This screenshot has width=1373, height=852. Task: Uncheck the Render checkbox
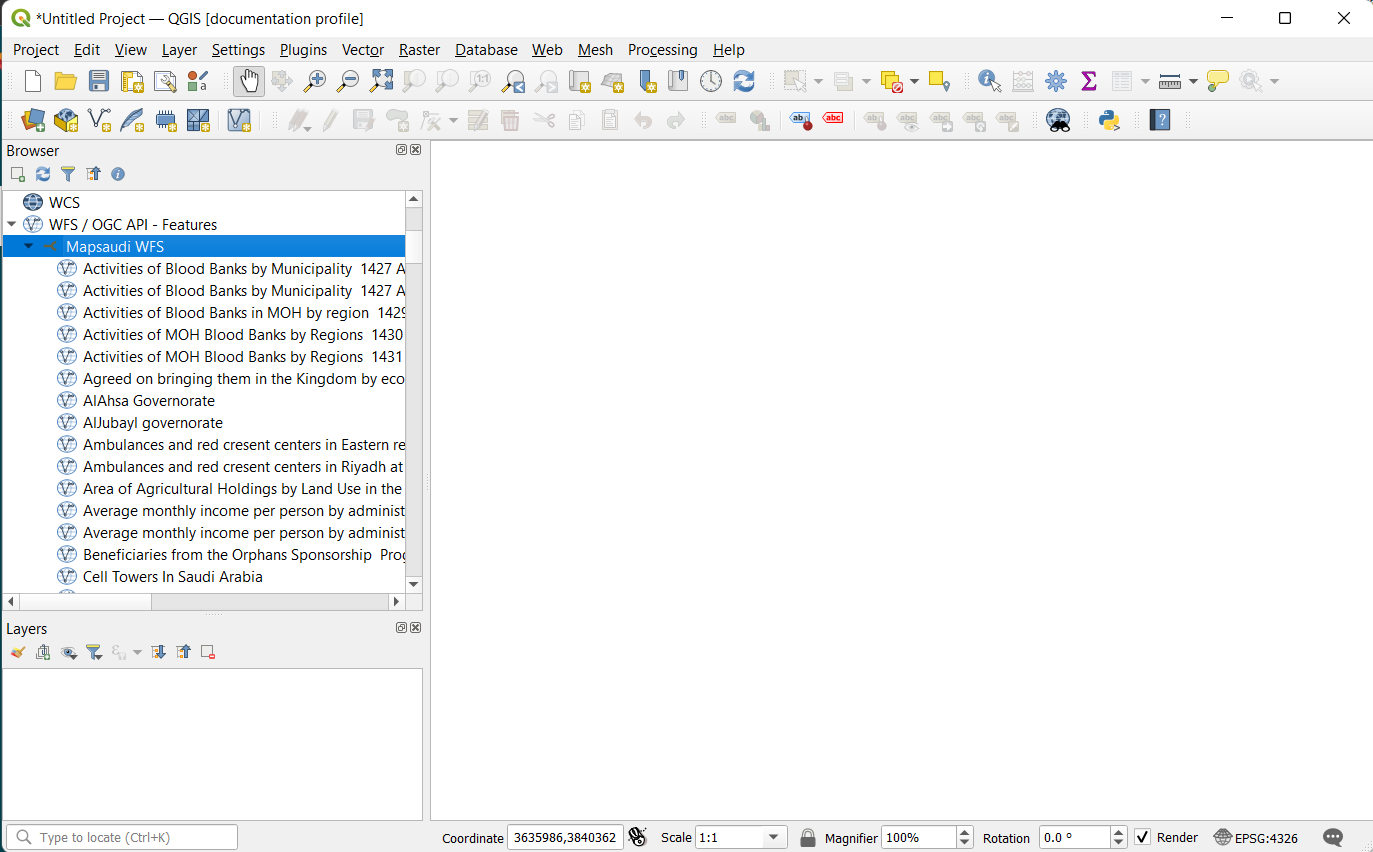(x=1142, y=837)
